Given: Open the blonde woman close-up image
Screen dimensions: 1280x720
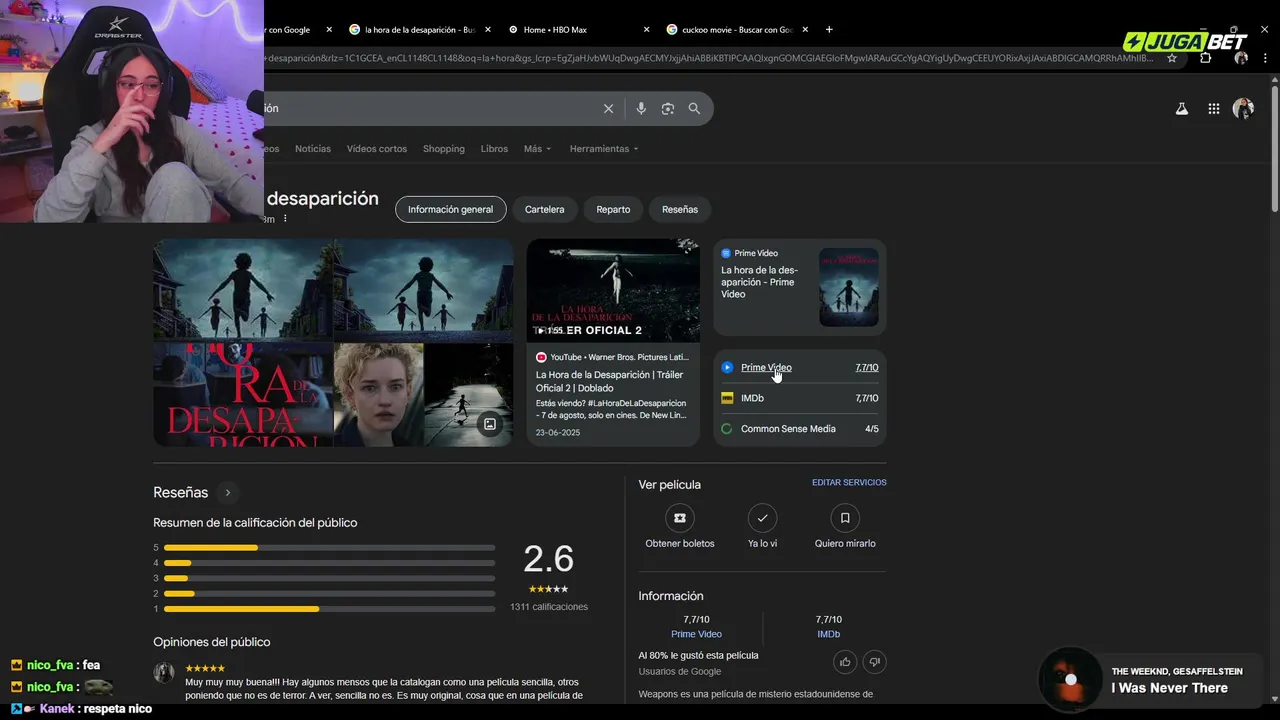Looking at the screenshot, I should point(378,394).
